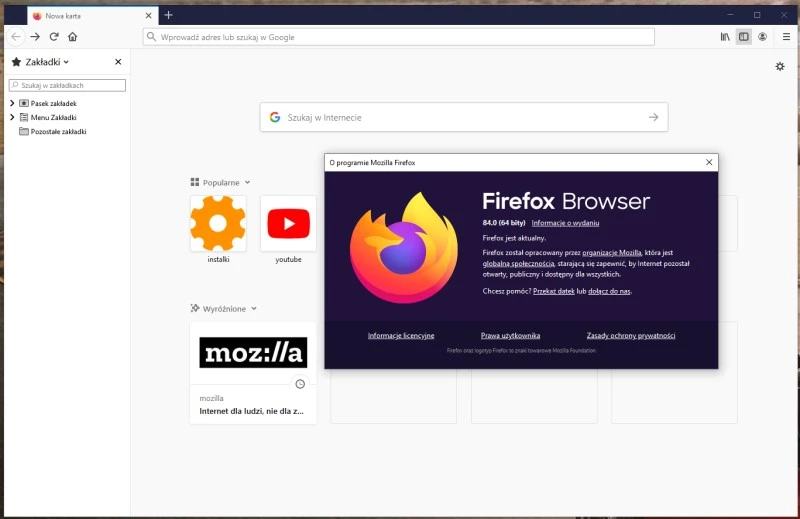Viewport: 800px width, 519px height.
Task: Open the Library icon in toolbar
Action: tap(725, 37)
